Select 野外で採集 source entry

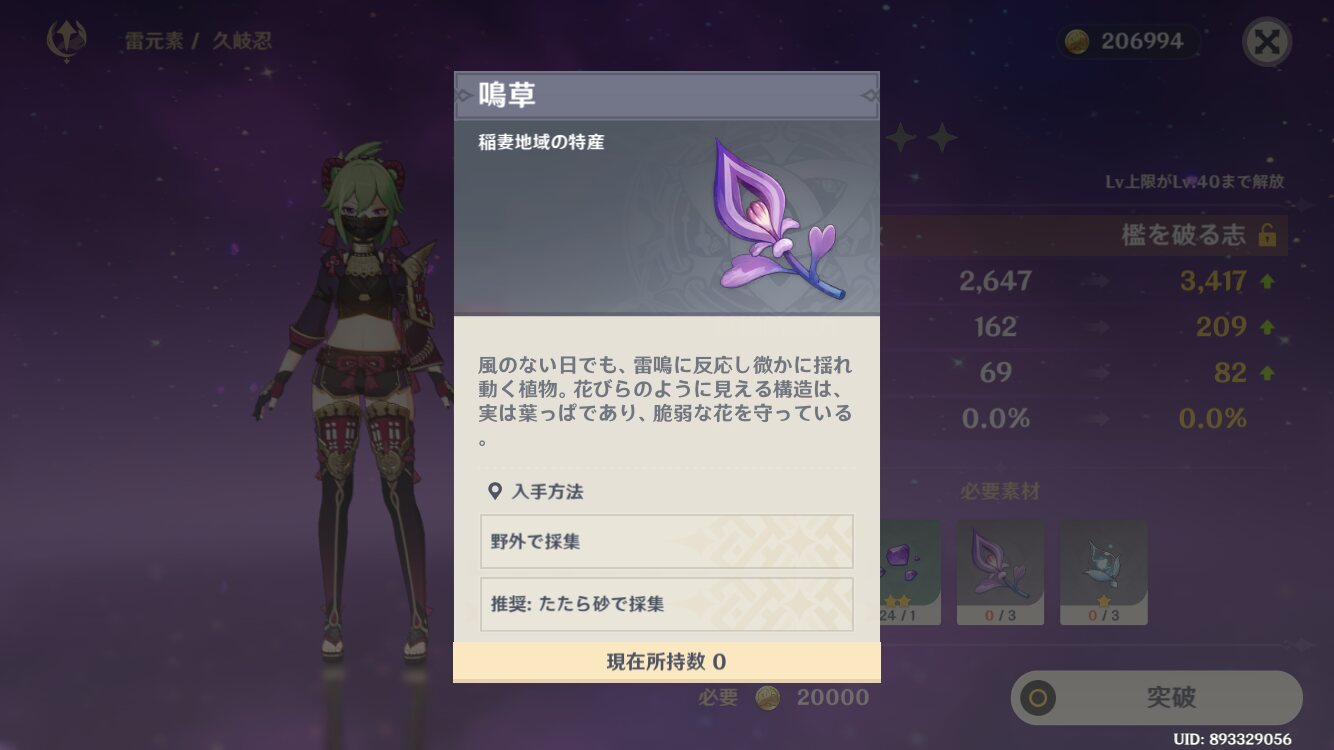(x=667, y=542)
